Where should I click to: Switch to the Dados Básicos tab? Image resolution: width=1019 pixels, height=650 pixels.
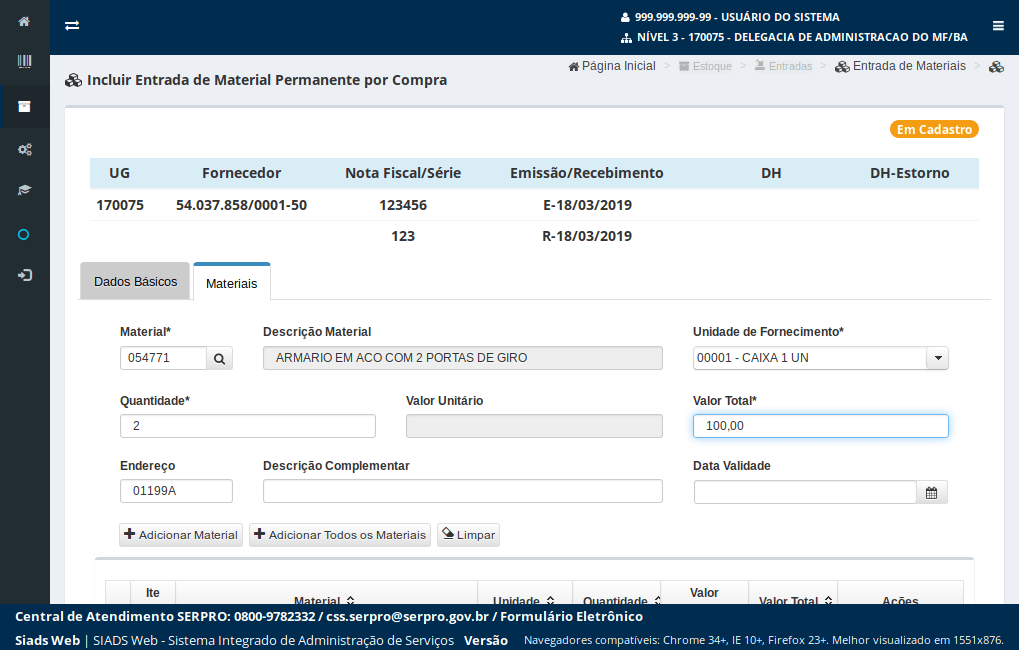135,282
